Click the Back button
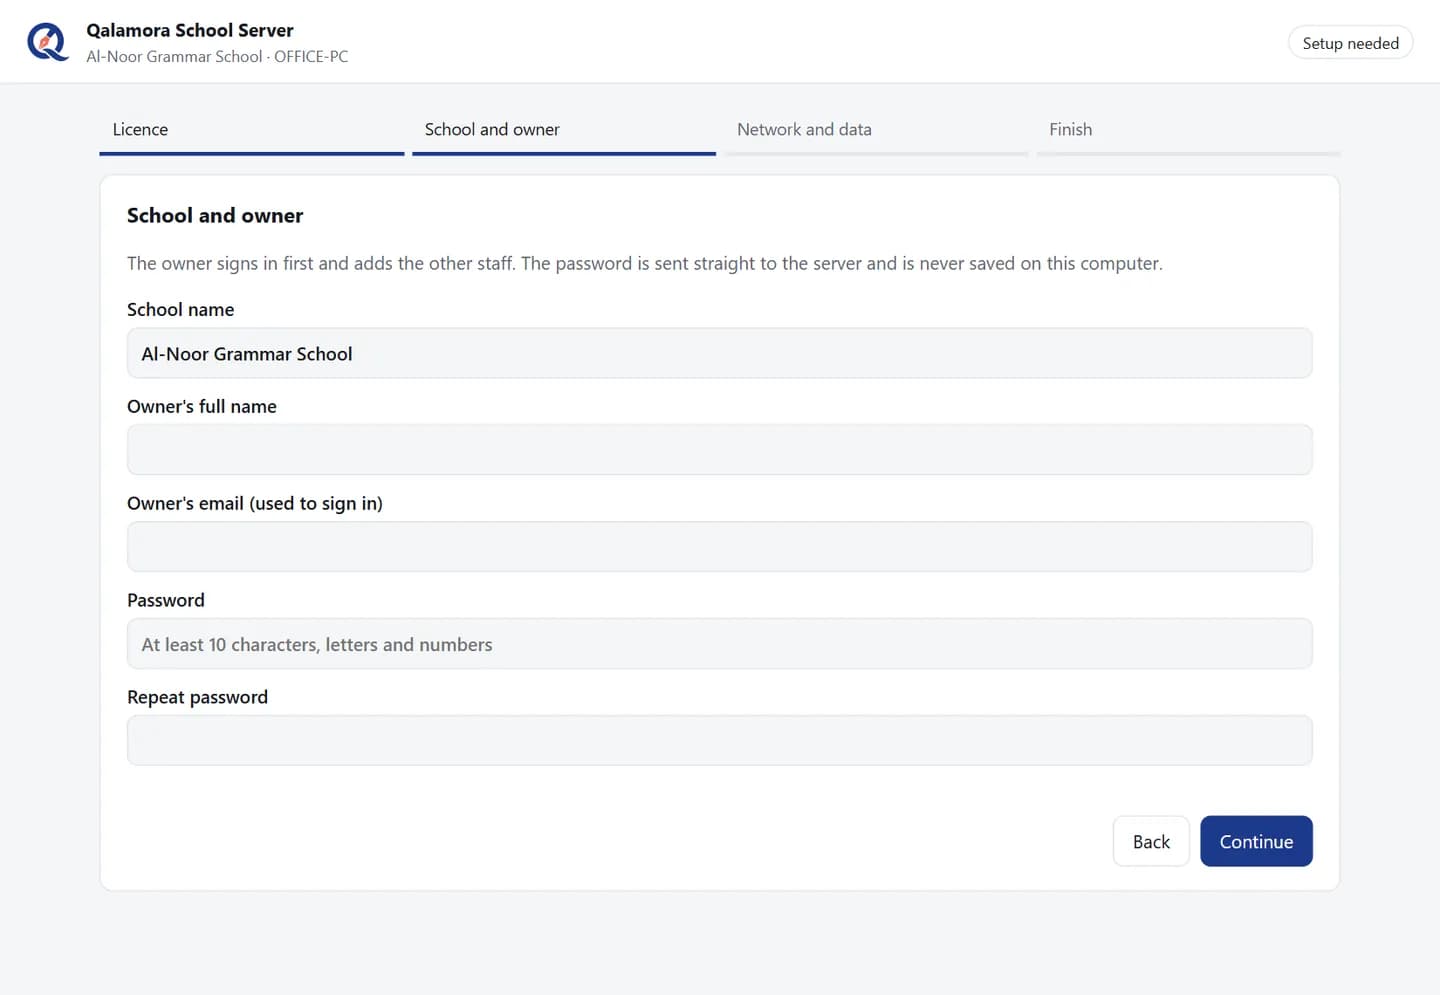The width and height of the screenshot is (1440, 995). (1151, 841)
